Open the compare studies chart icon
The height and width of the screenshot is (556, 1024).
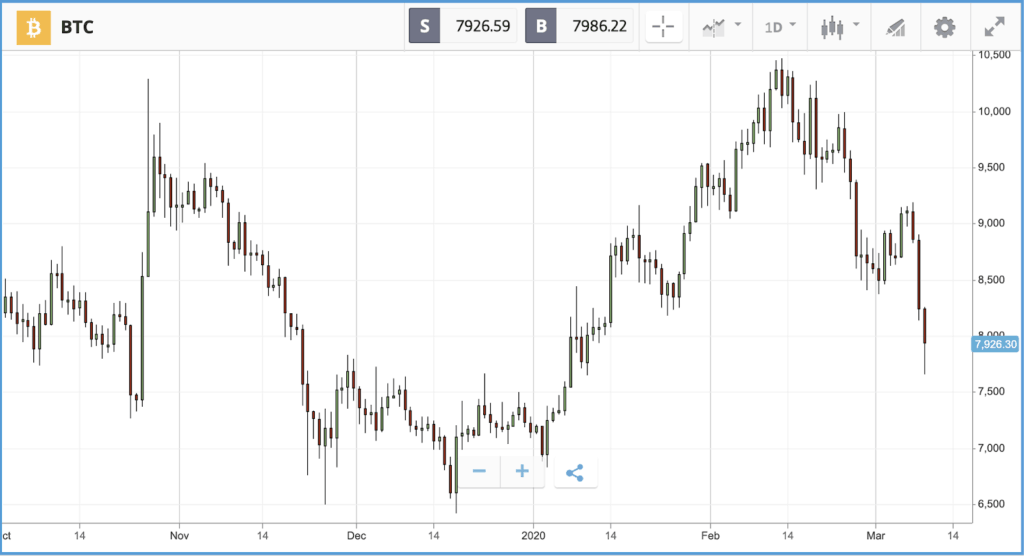(713, 27)
